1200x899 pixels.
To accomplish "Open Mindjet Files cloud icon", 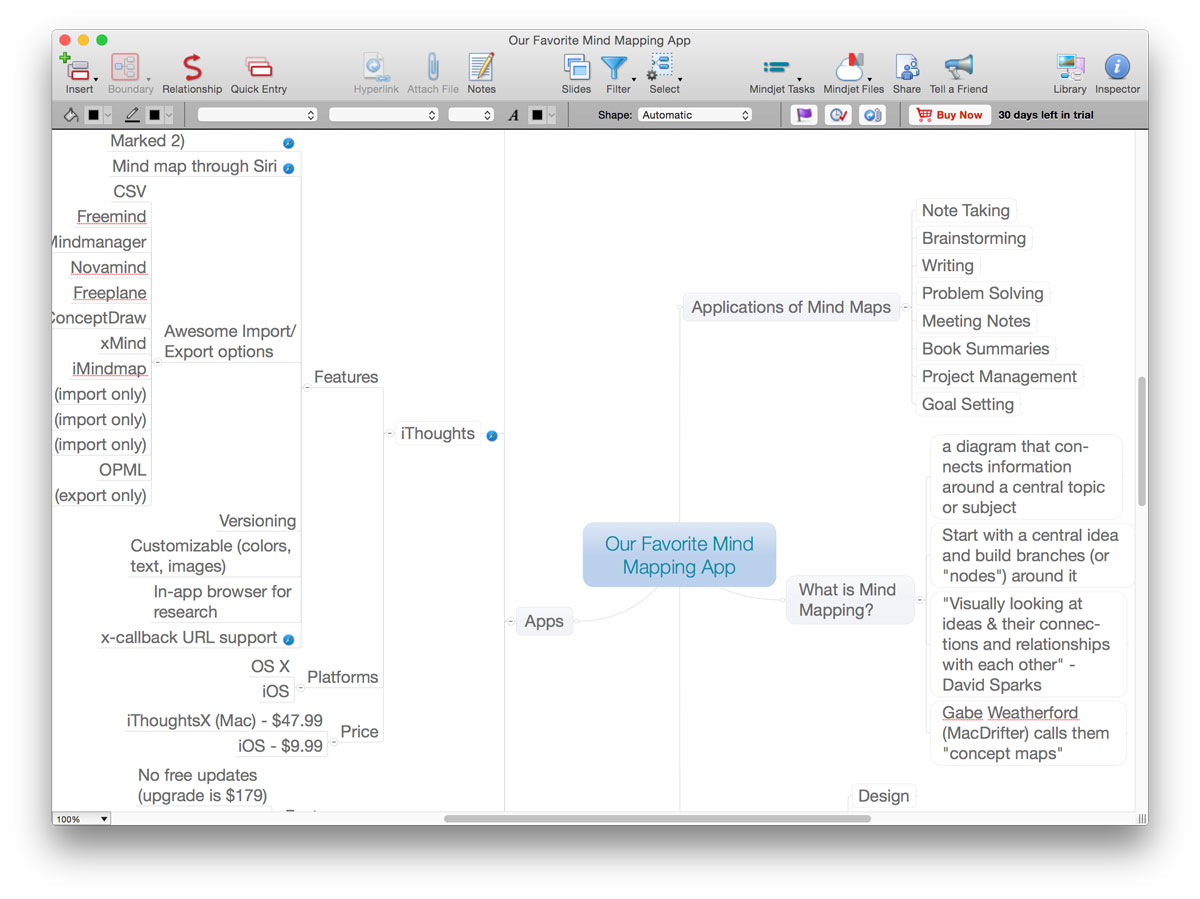I will point(849,67).
